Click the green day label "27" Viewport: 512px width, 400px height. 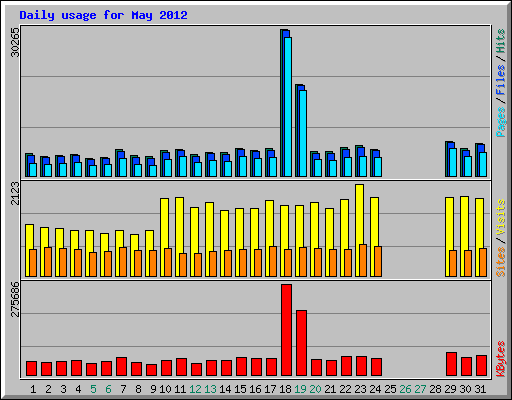pyautogui.click(x=420, y=389)
